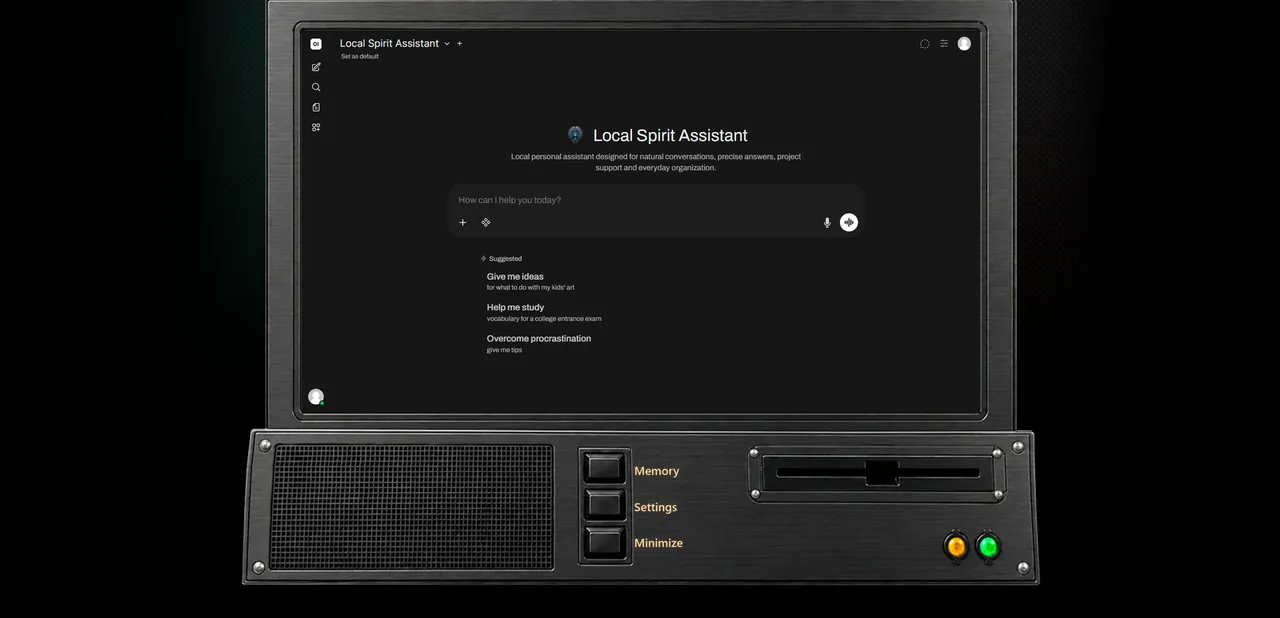Click the horizontal slider knob on console
This screenshot has width=1280, height=618.
882,472
